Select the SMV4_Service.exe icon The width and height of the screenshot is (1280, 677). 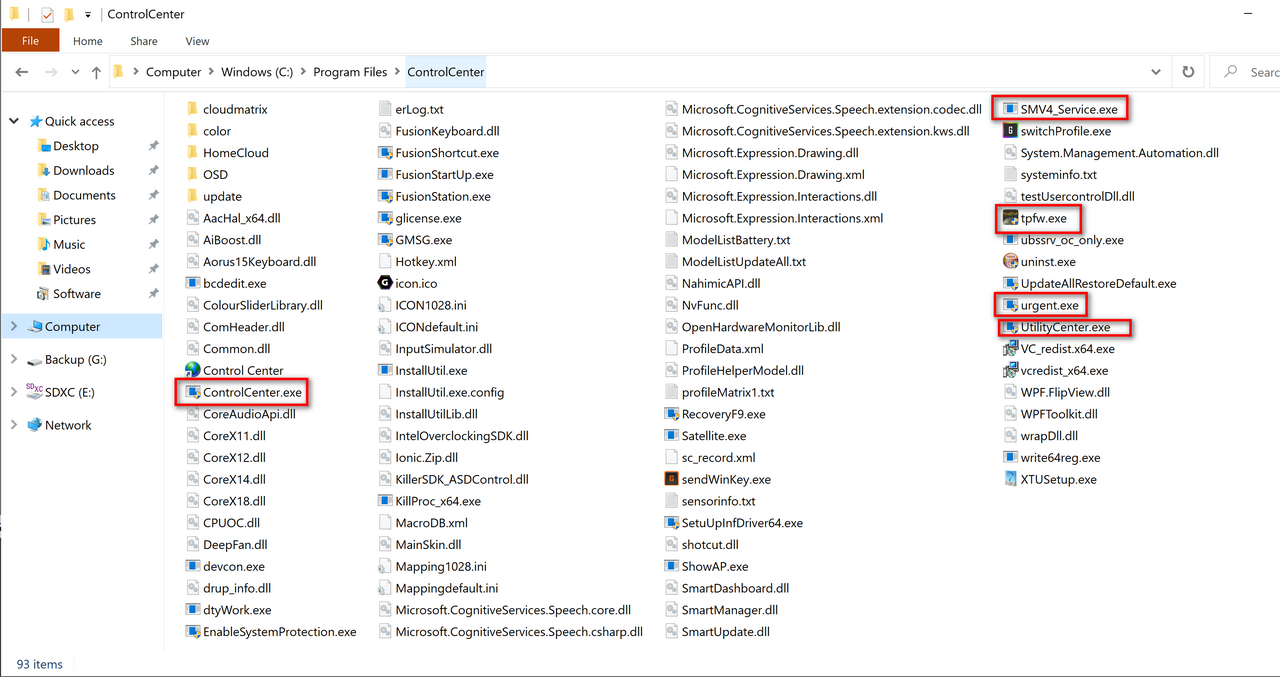(x=1010, y=109)
